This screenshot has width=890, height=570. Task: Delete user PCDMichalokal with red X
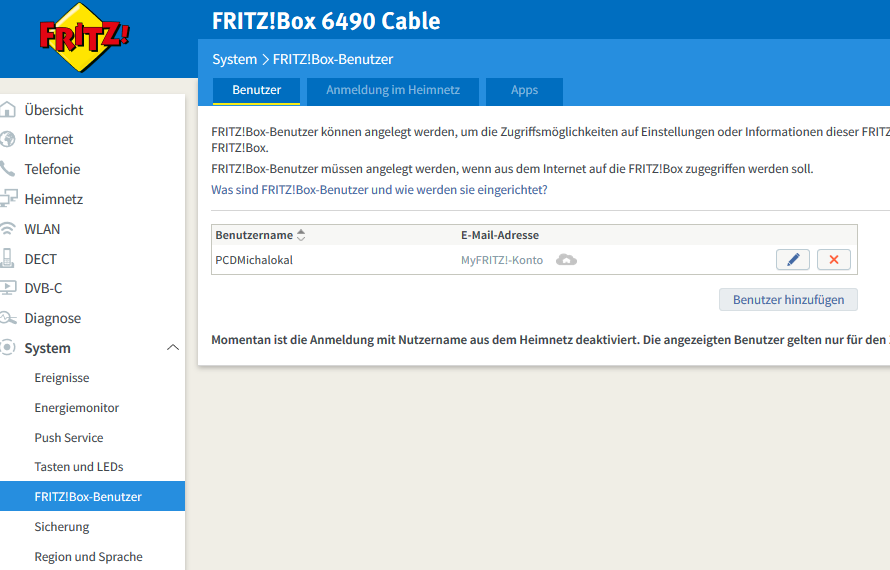834,260
